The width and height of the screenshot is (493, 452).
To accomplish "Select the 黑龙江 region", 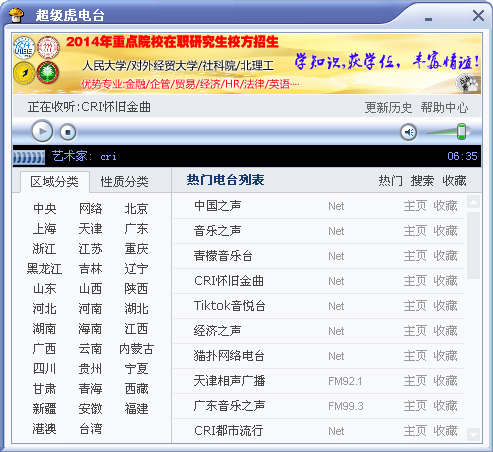I will (x=44, y=269).
